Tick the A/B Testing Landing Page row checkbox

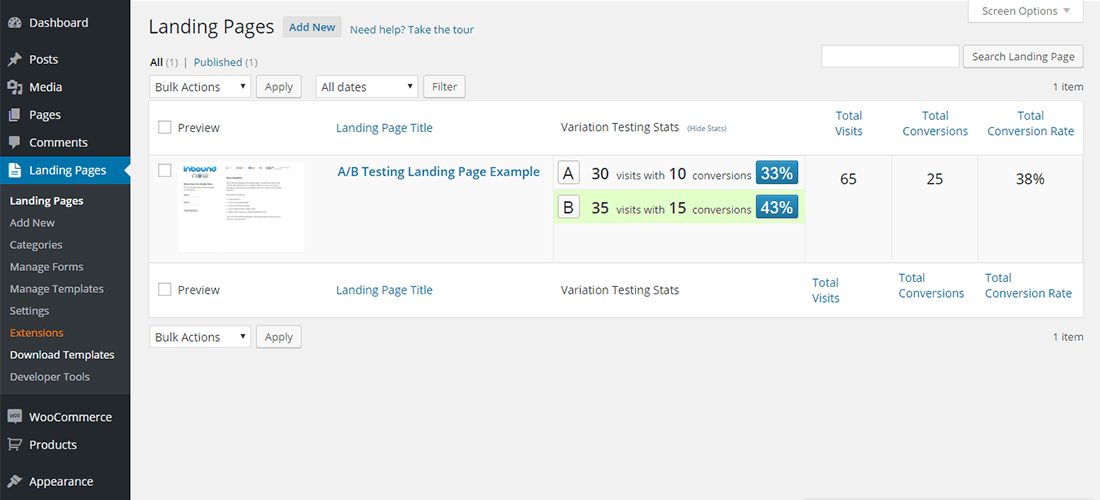[x=165, y=171]
